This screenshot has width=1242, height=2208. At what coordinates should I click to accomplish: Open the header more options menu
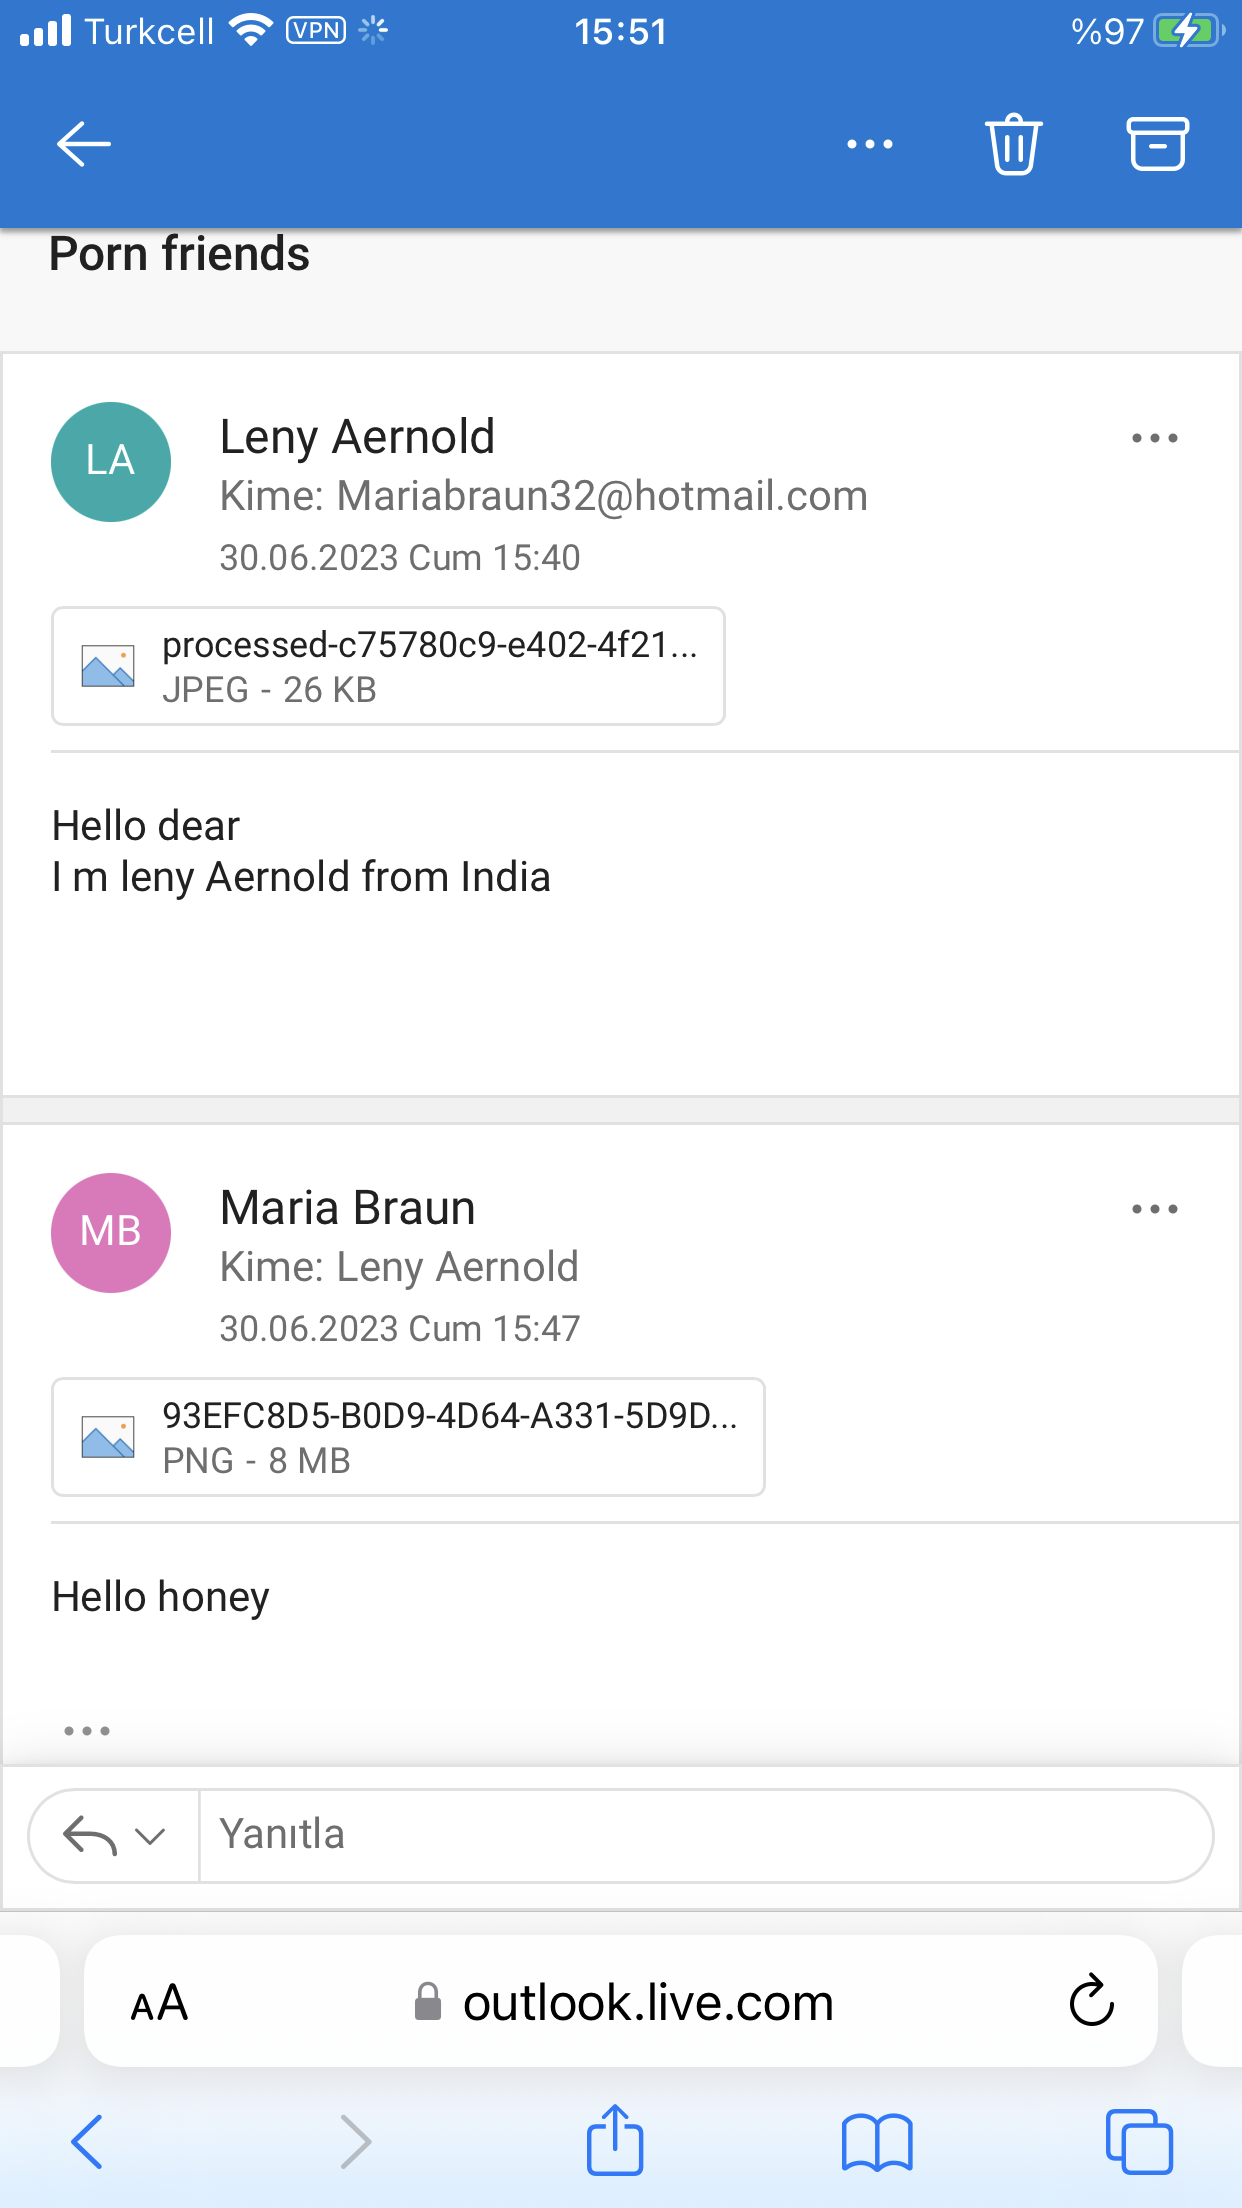tap(869, 144)
